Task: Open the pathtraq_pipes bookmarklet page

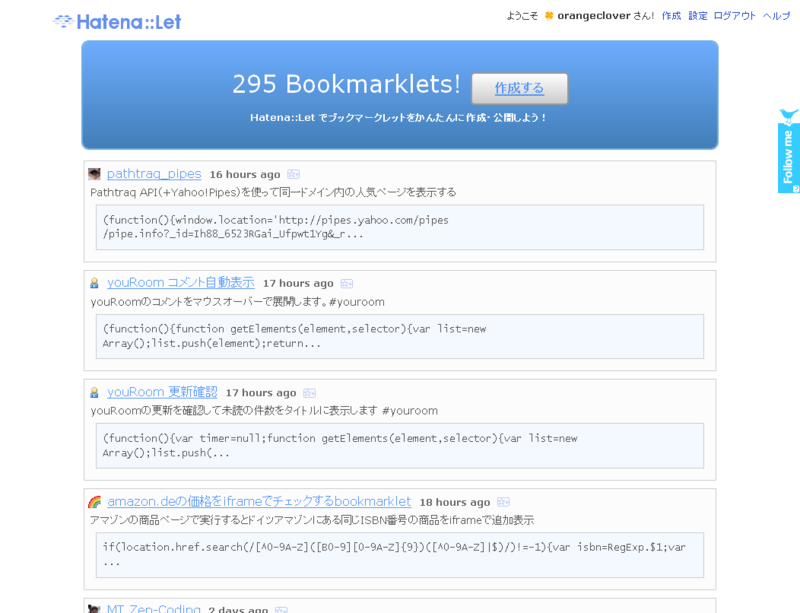Action: click(x=154, y=173)
